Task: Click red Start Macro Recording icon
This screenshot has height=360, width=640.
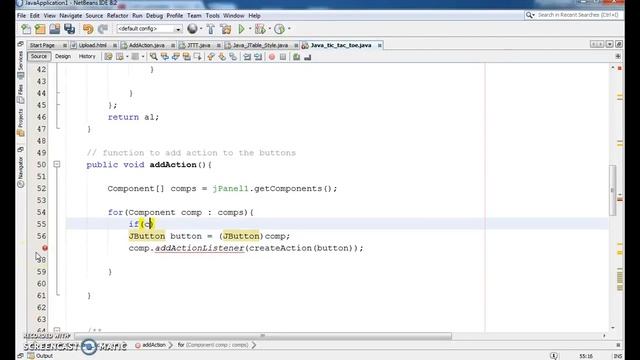Action: (272, 57)
